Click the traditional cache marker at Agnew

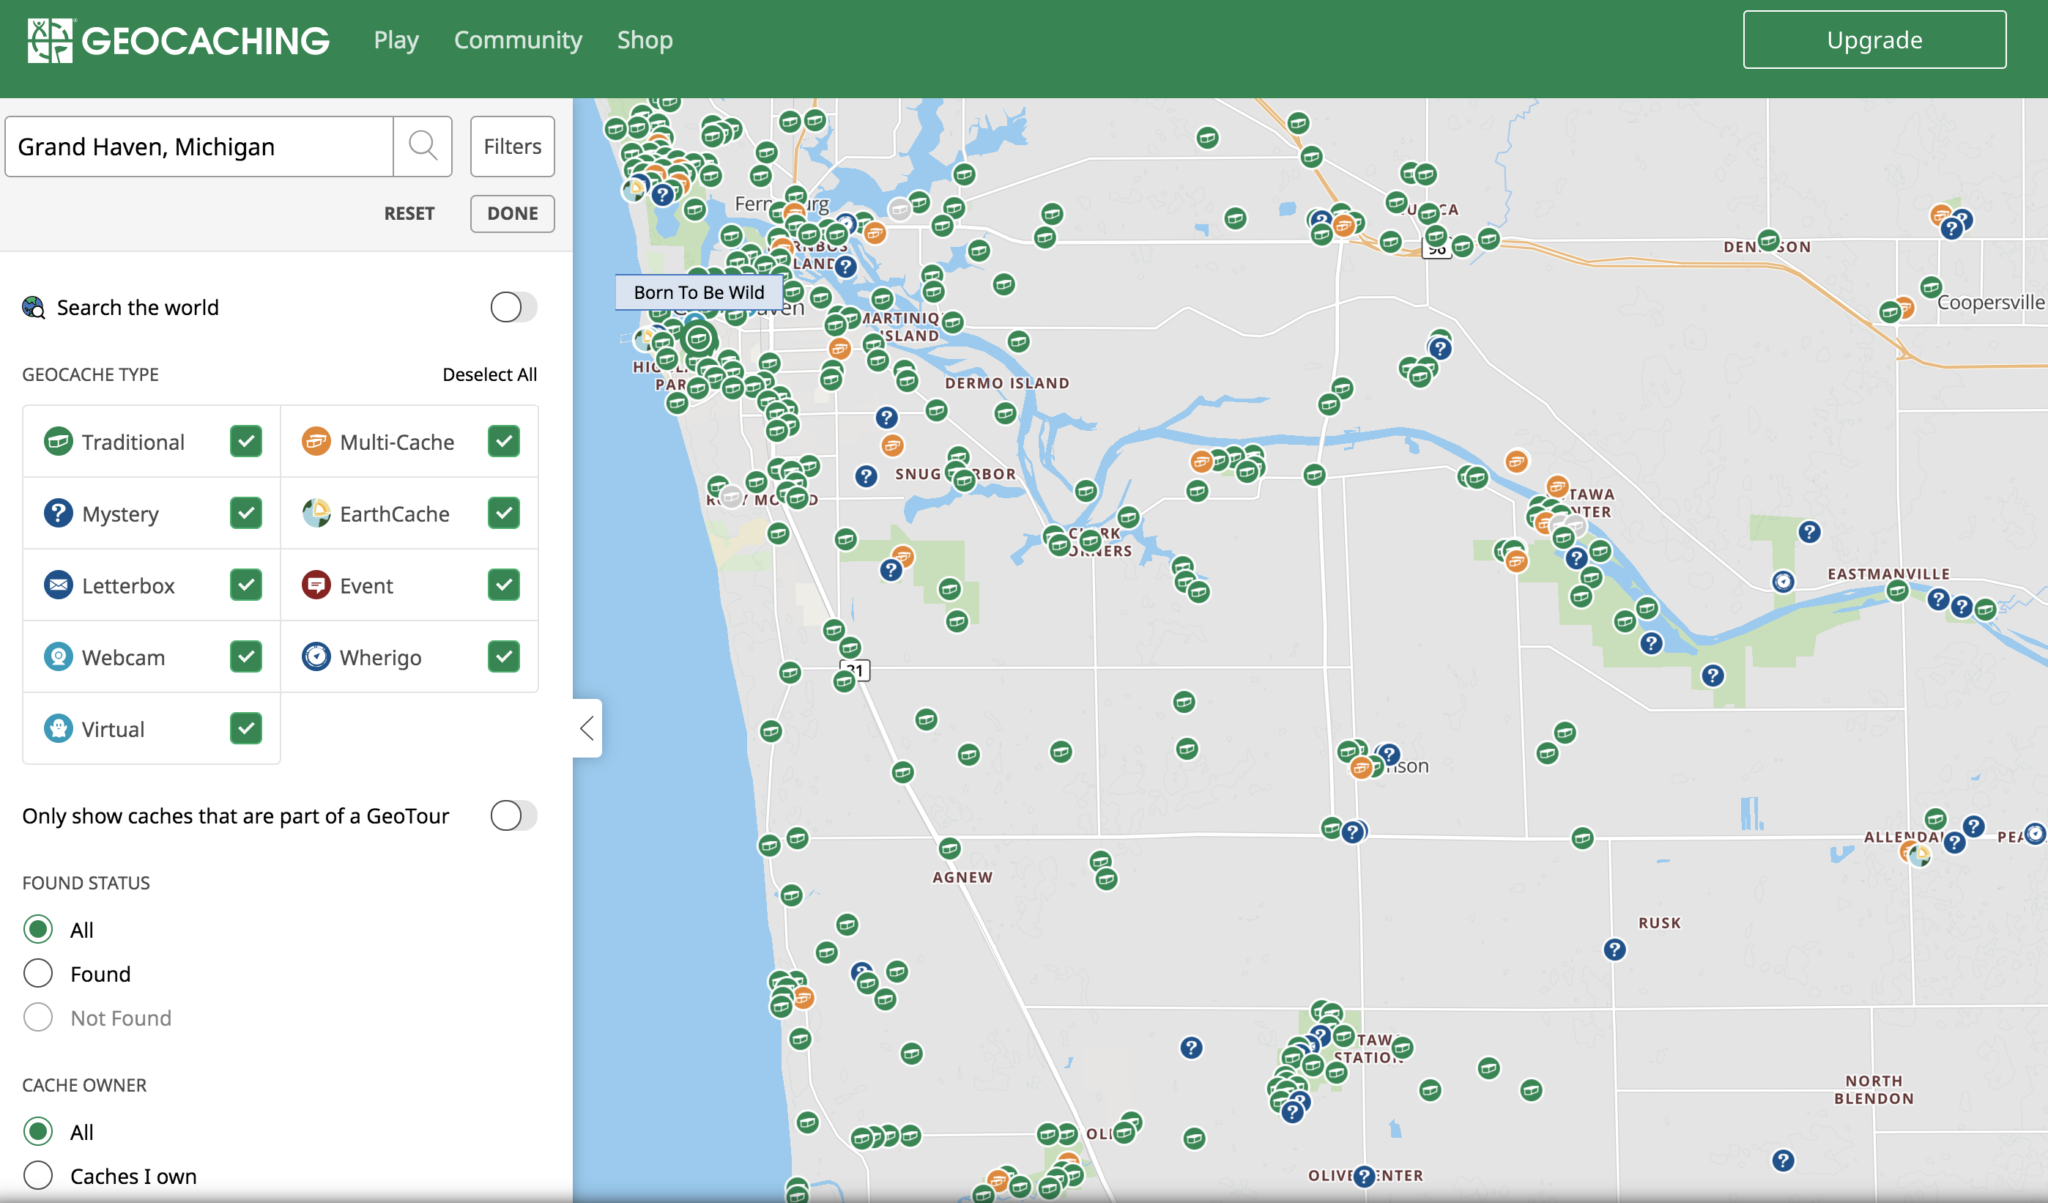949,849
